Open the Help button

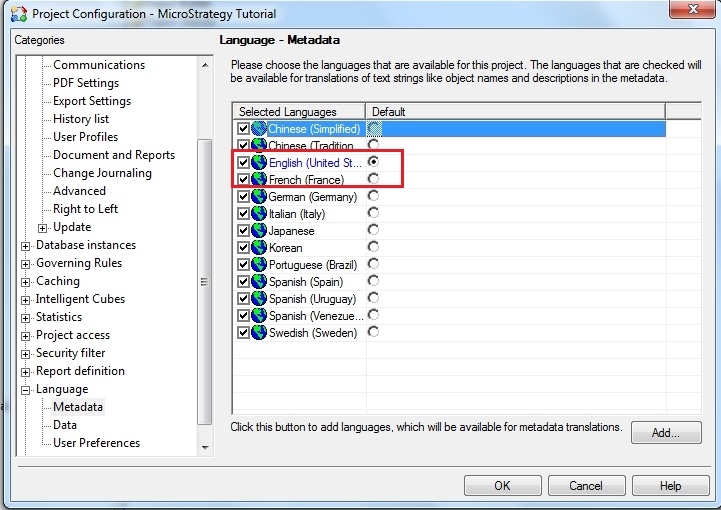coord(670,486)
